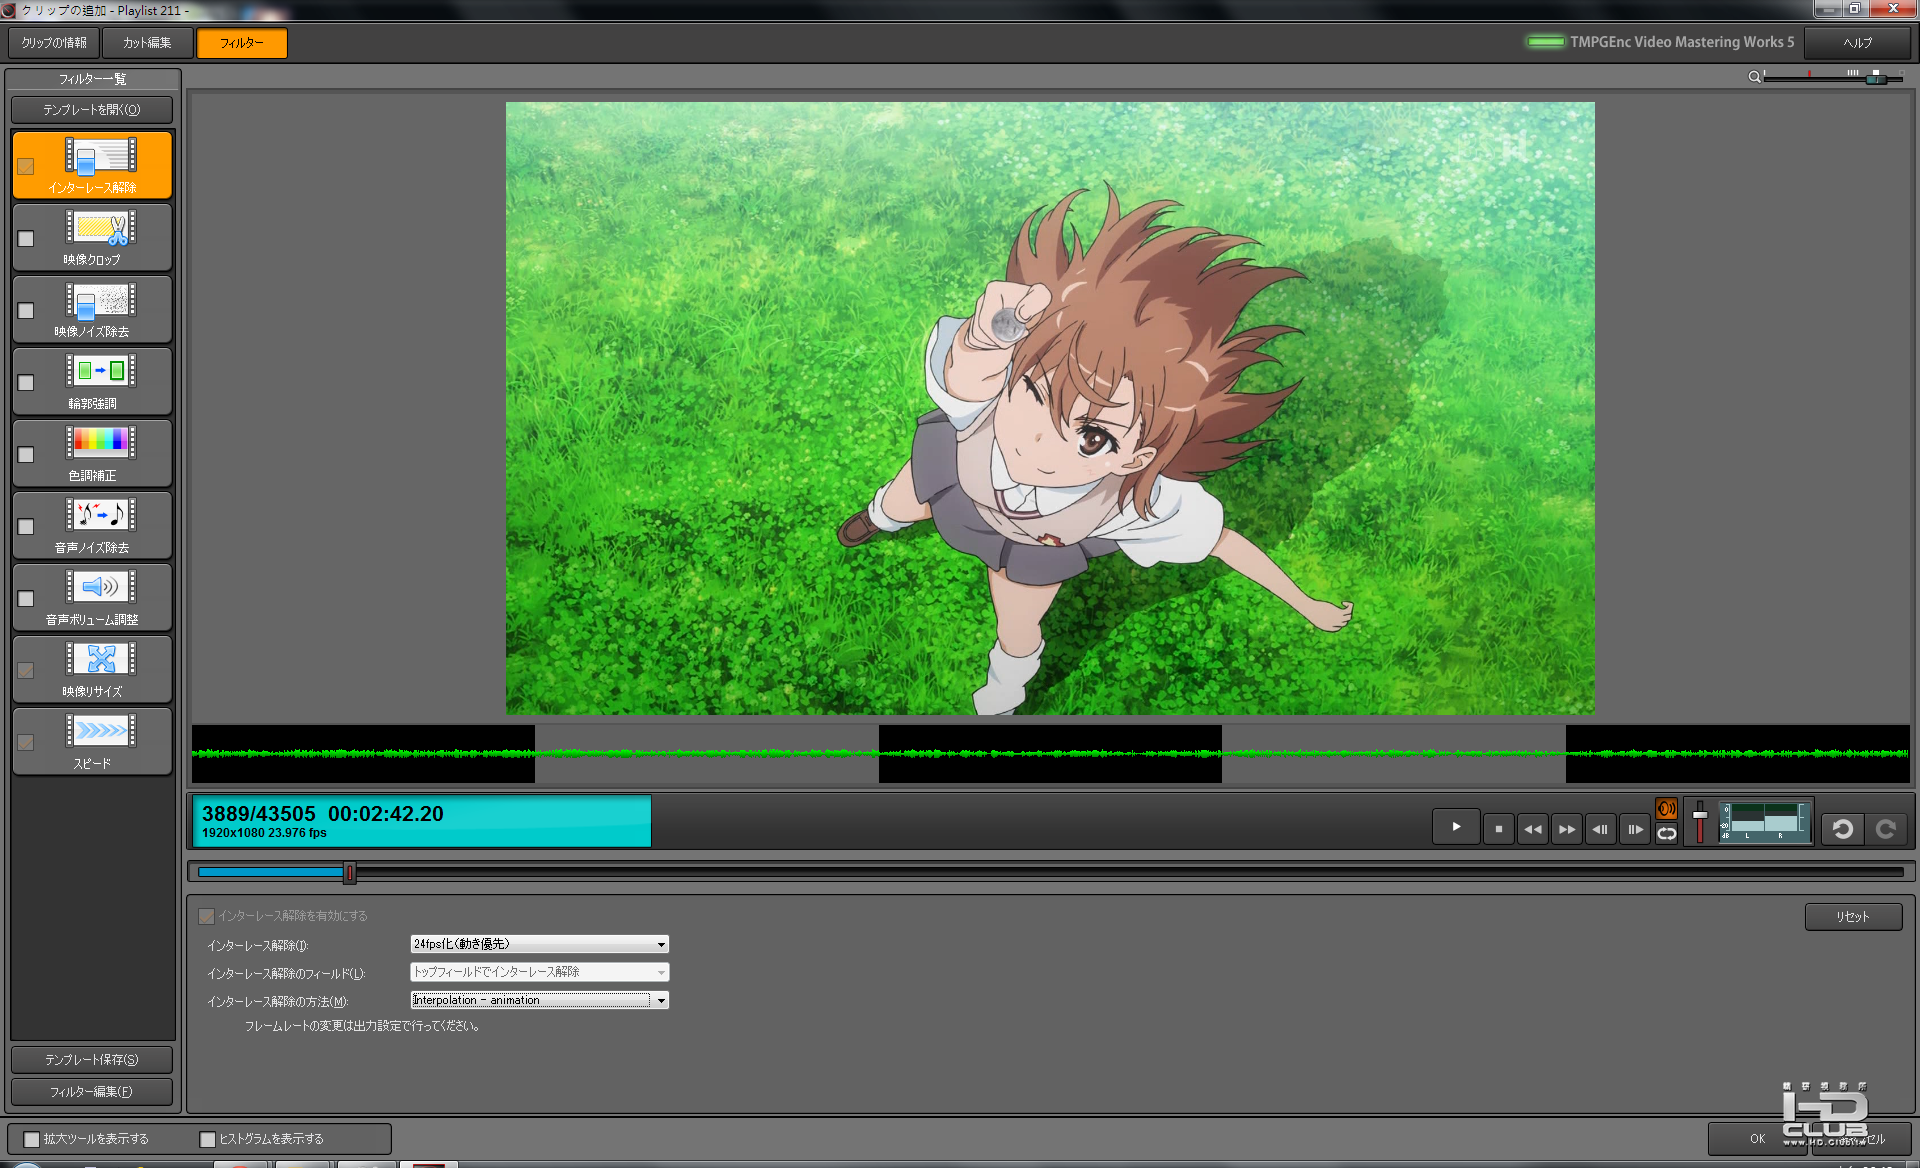Step back one frame
The image size is (1920, 1168).
tap(1600, 829)
